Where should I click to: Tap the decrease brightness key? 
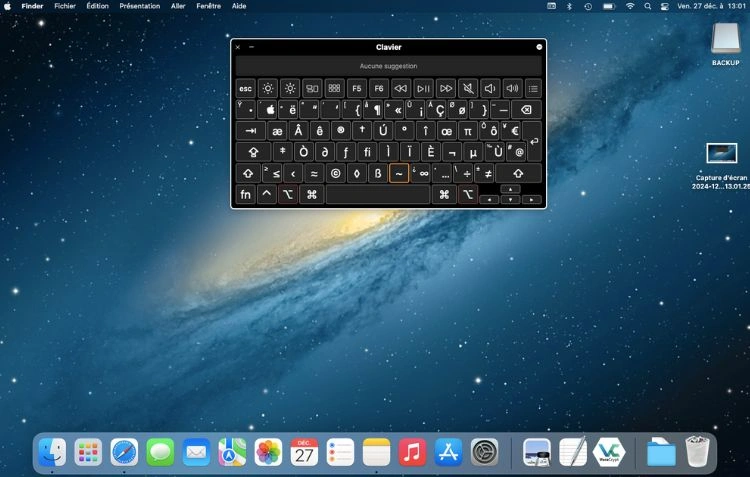tap(268, 89)
